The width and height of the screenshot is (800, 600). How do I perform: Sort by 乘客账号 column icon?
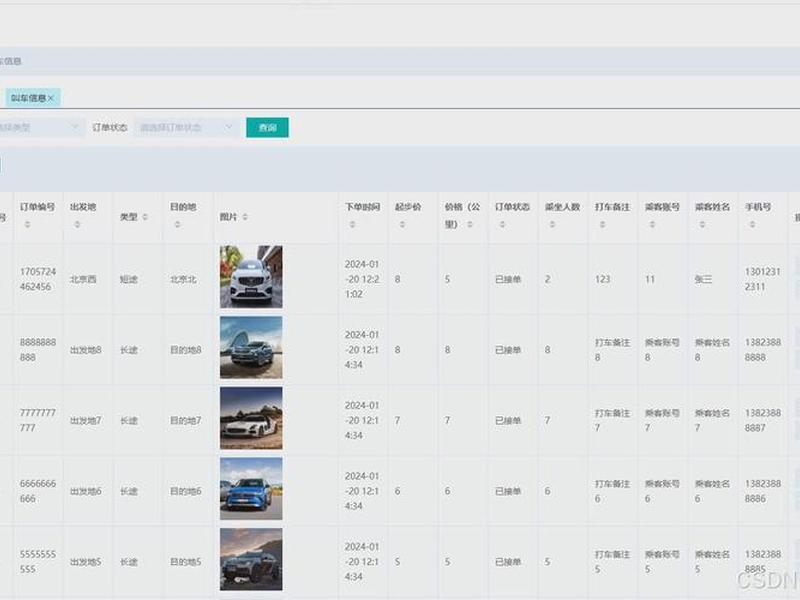[653, 224]
